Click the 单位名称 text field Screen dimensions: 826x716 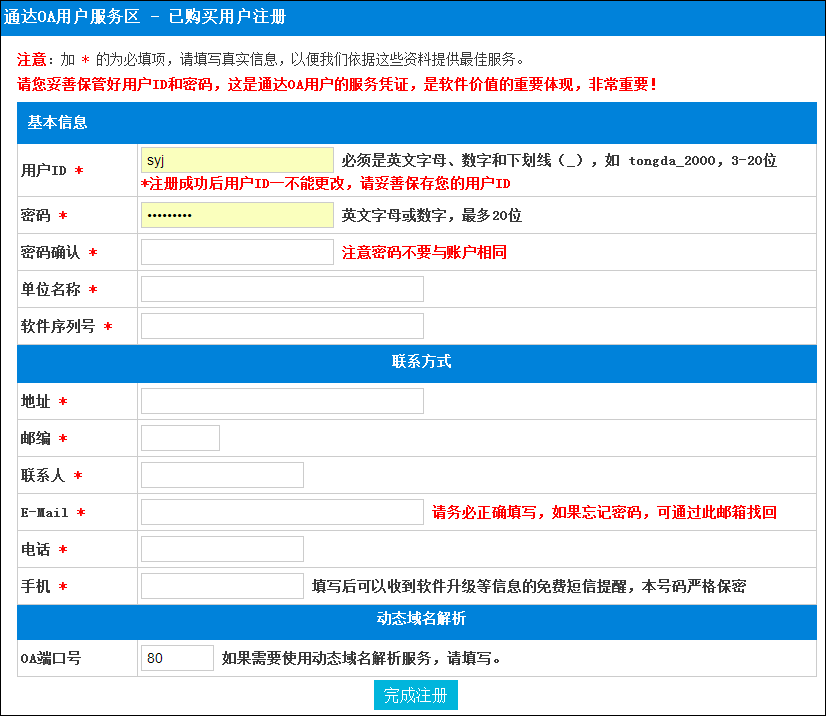point(282,289)
